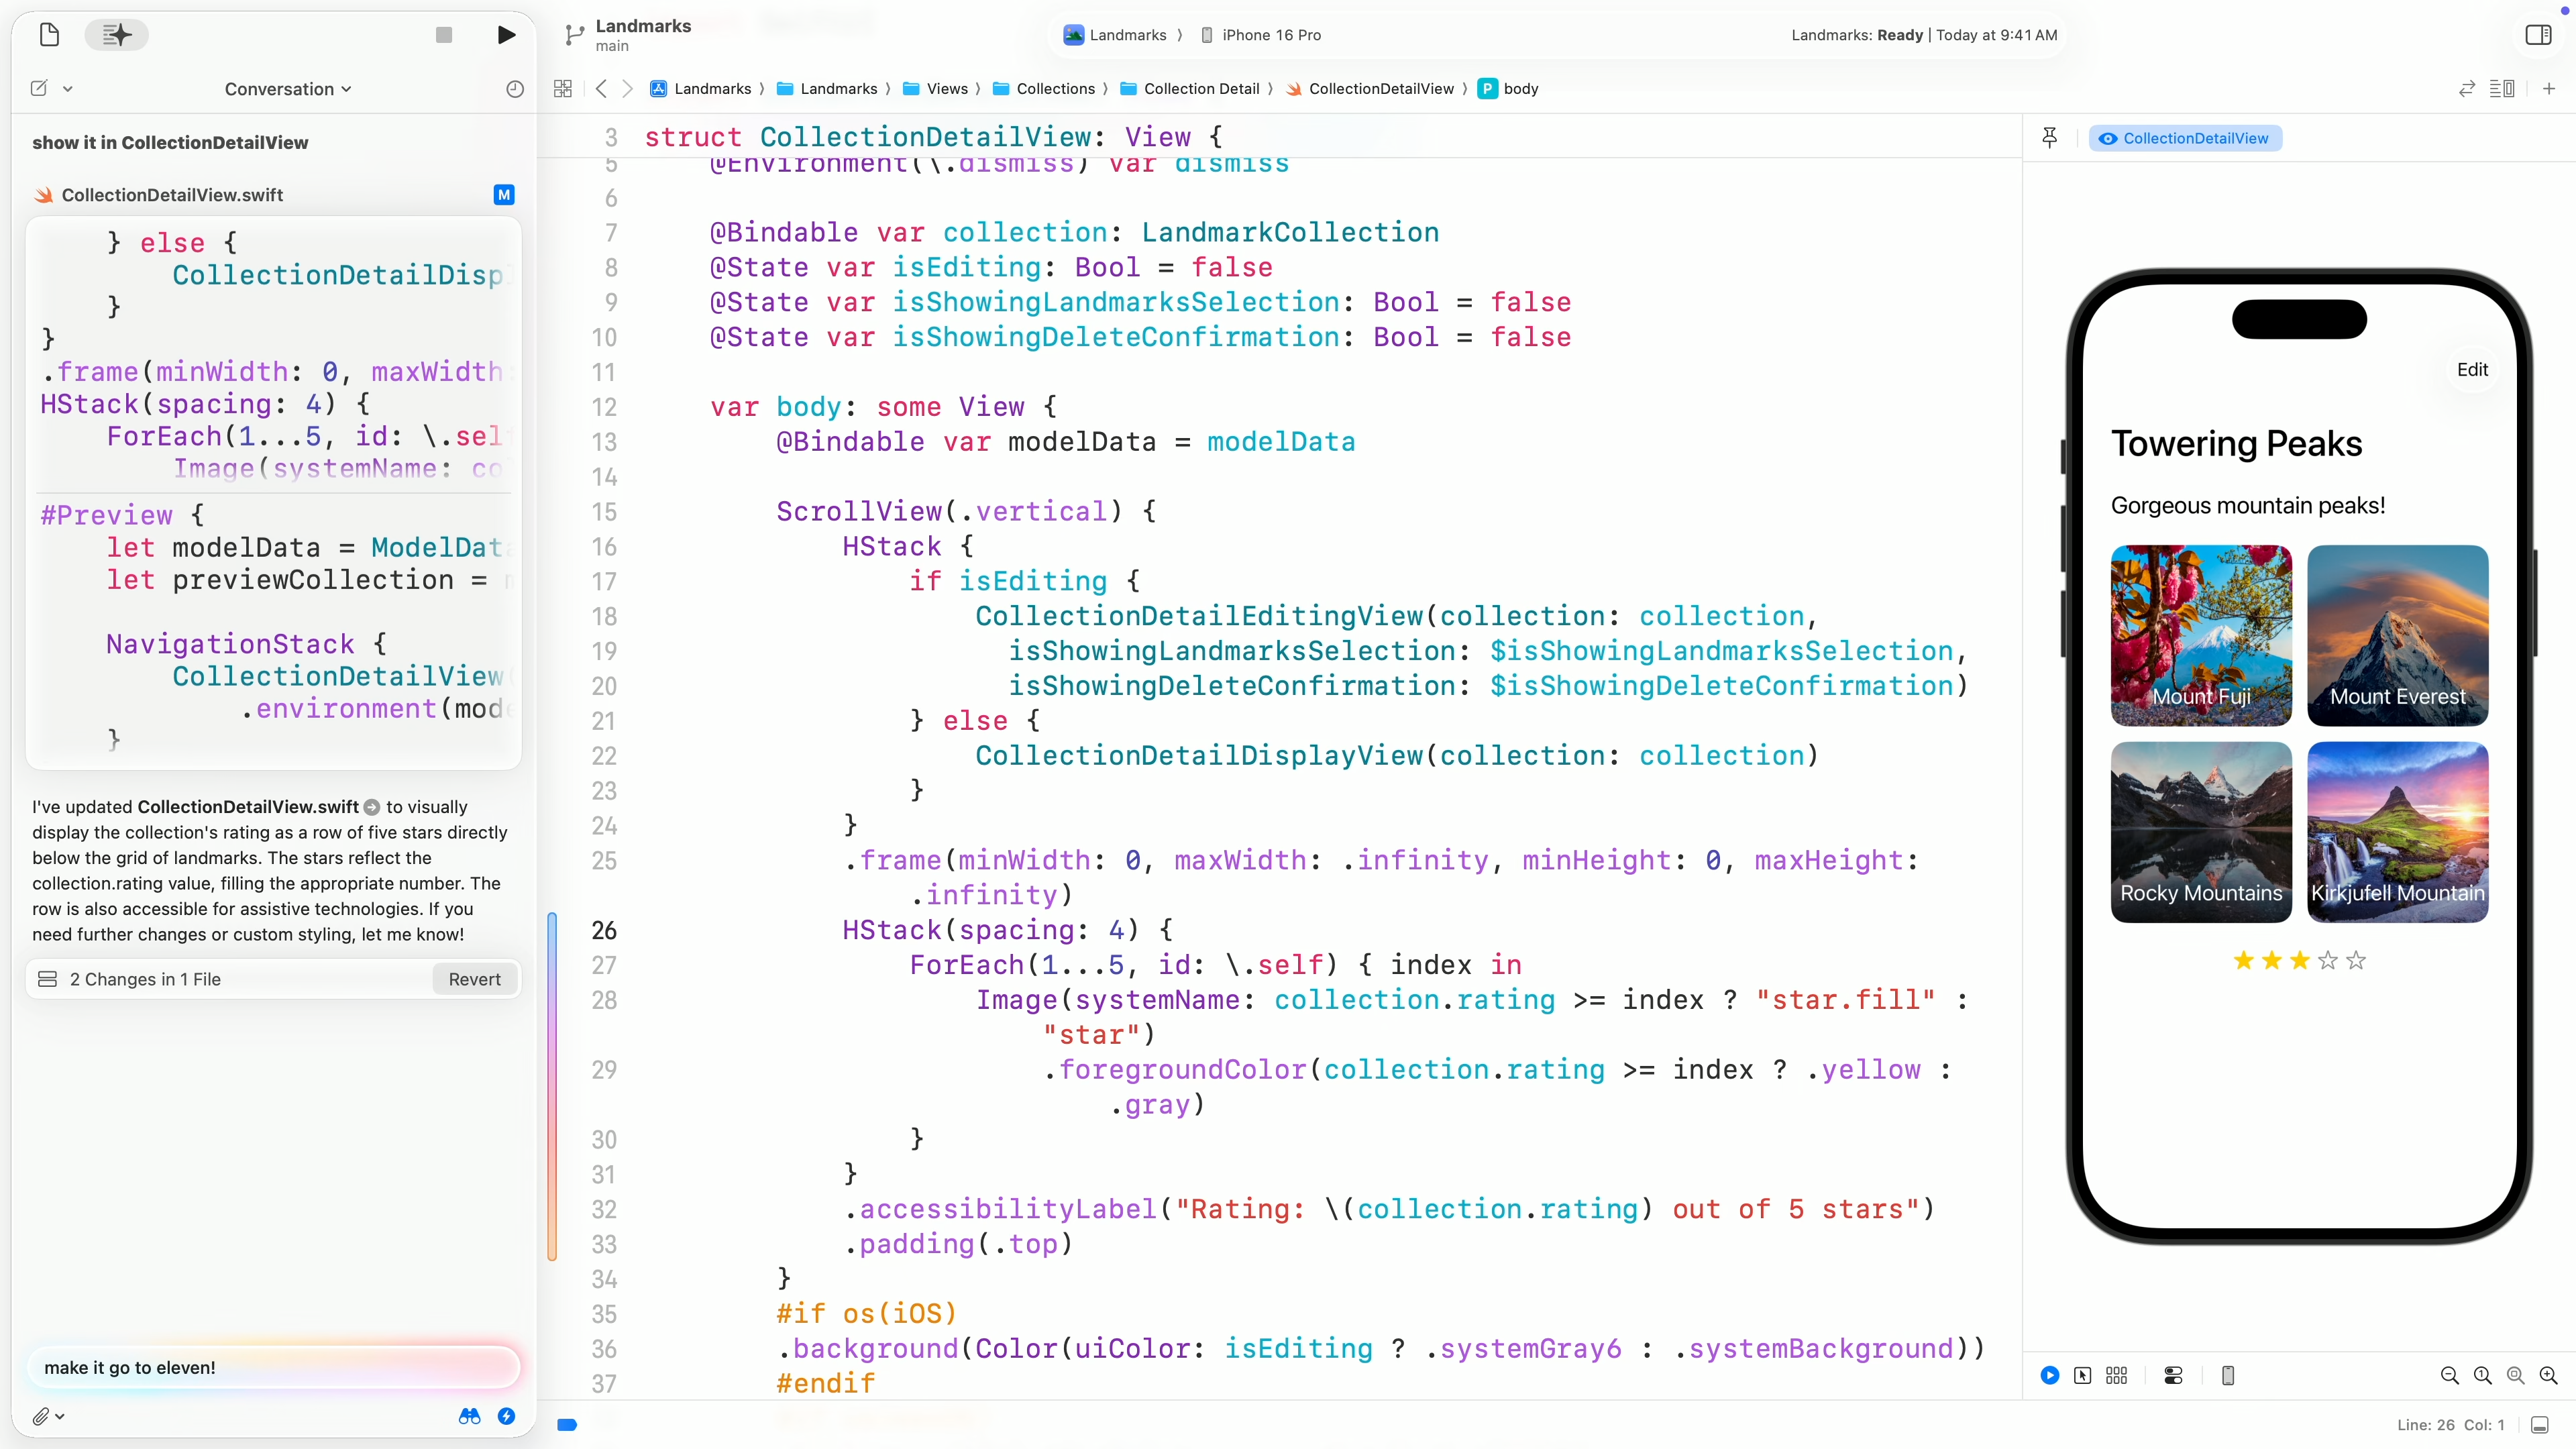Image resolution: width=2576 pixels, height=1449 pixels.
Task: Click the Run play button in toolbar
Action: point(506,35)
